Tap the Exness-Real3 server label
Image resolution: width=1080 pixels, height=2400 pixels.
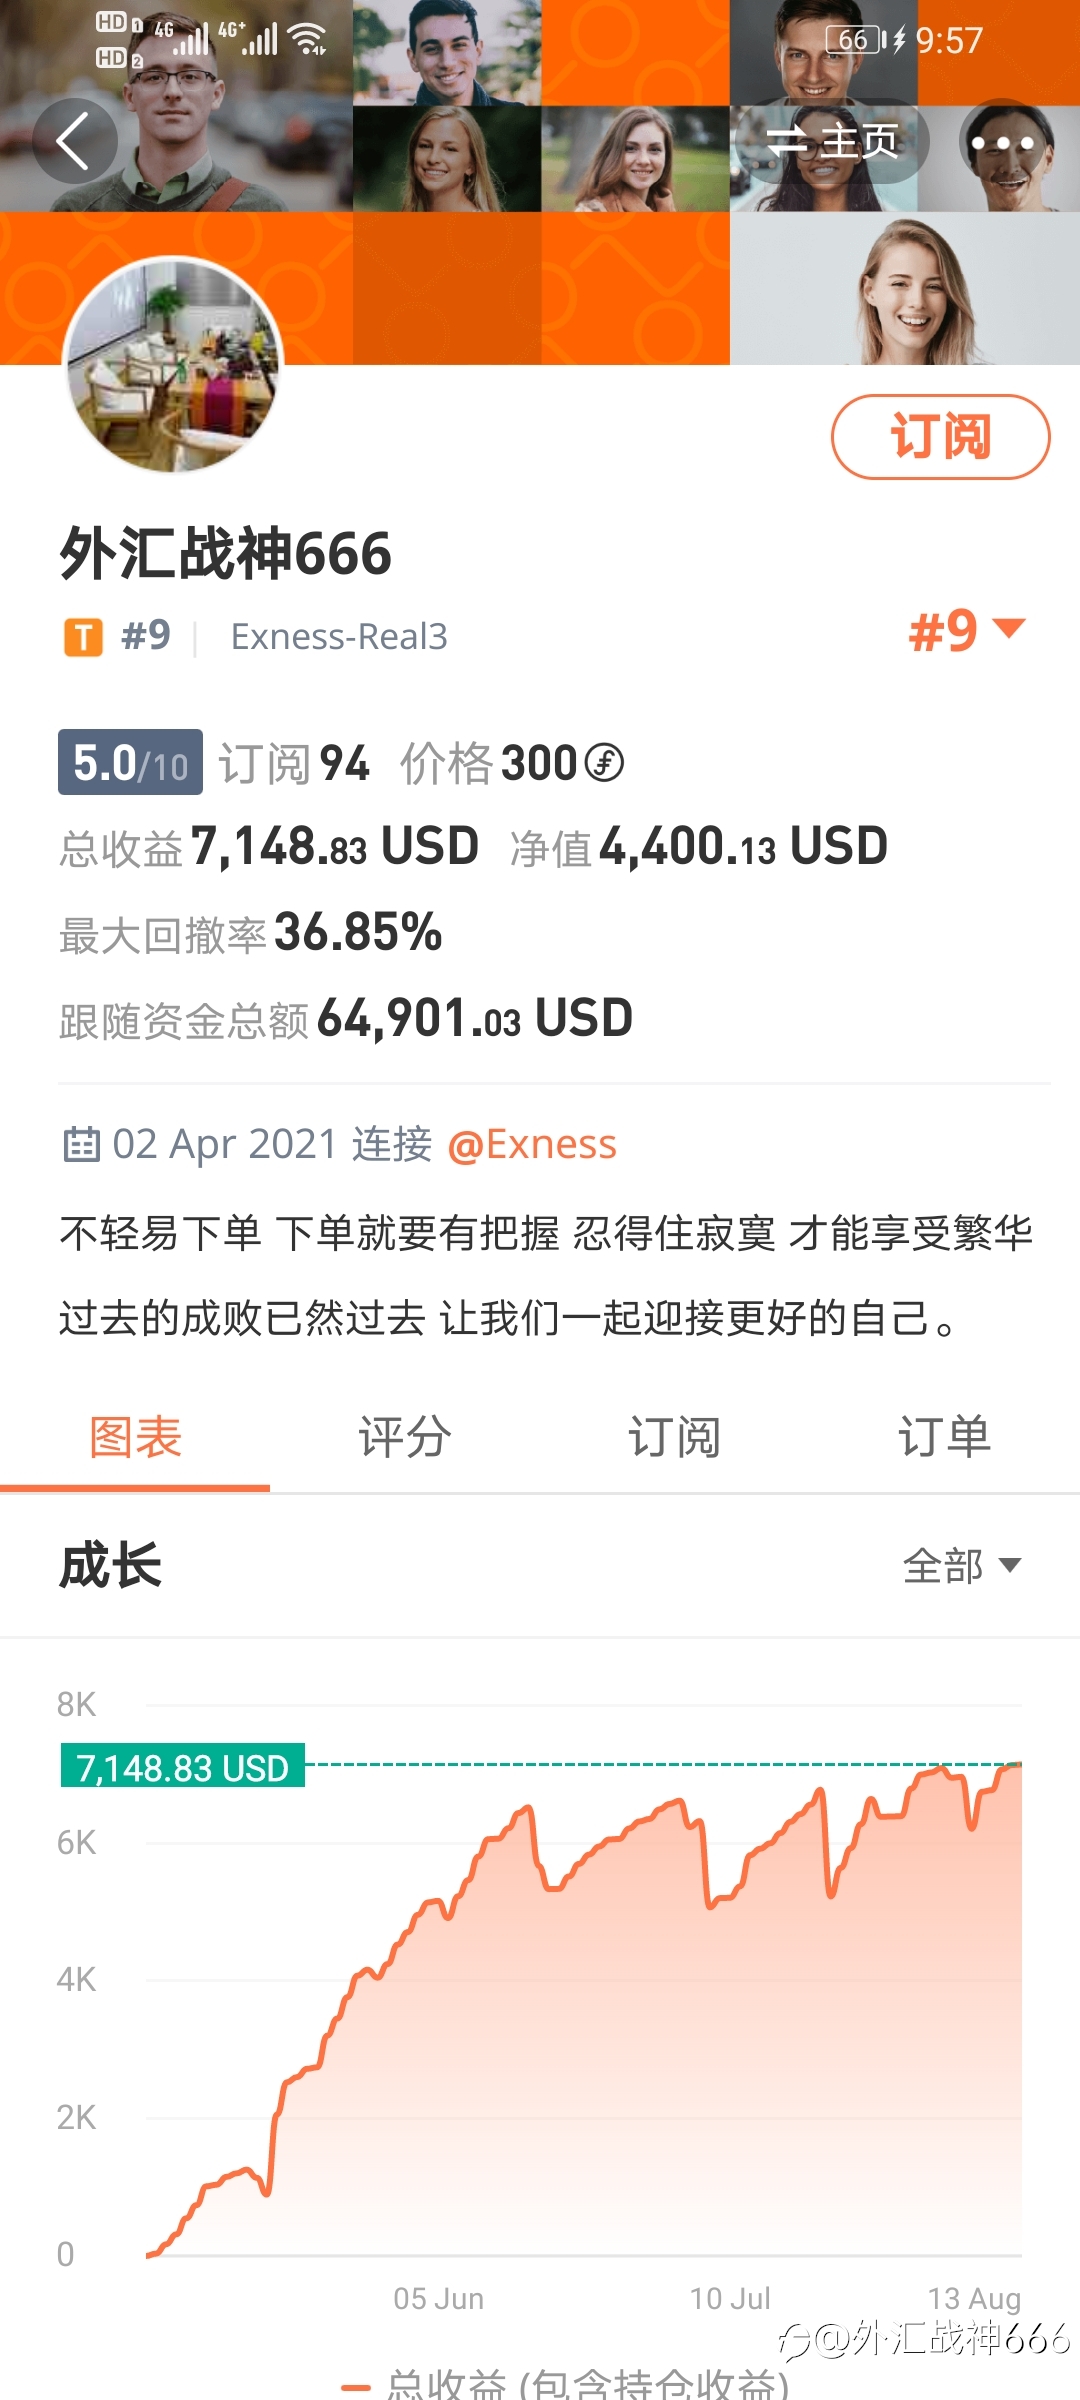tap(339, 637)
